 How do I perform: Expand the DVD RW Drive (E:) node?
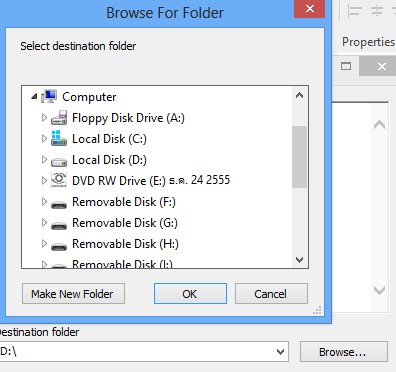(44, 180)
